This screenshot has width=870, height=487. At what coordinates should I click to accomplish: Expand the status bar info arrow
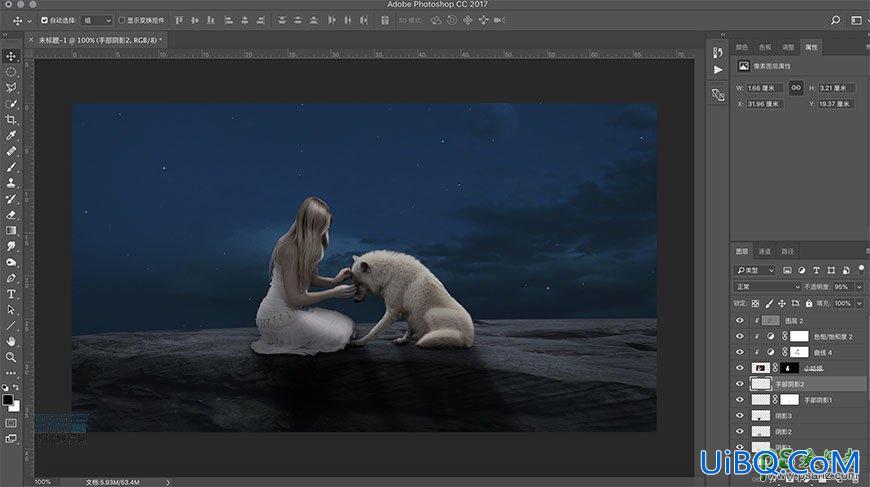pos(168,483)
